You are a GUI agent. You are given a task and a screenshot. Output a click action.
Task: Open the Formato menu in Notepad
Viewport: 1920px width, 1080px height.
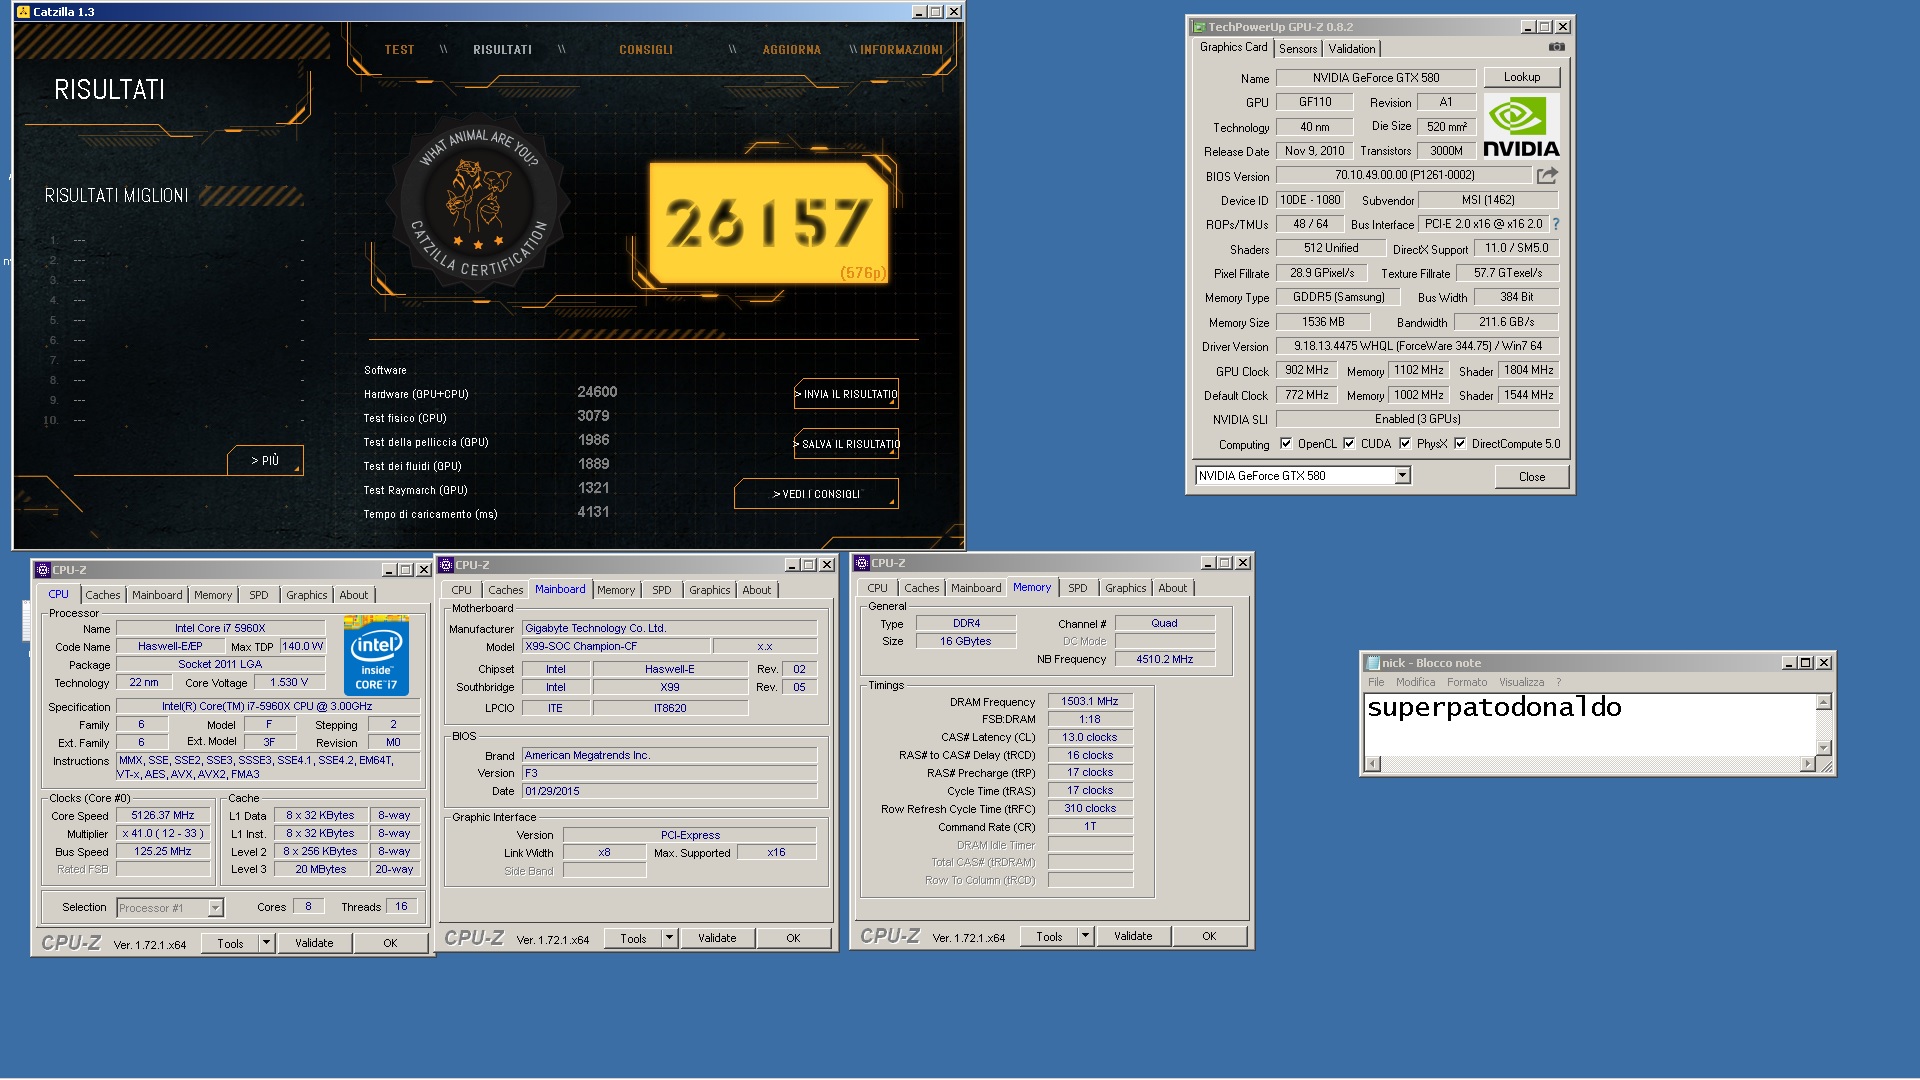(x=1466, y=682)
